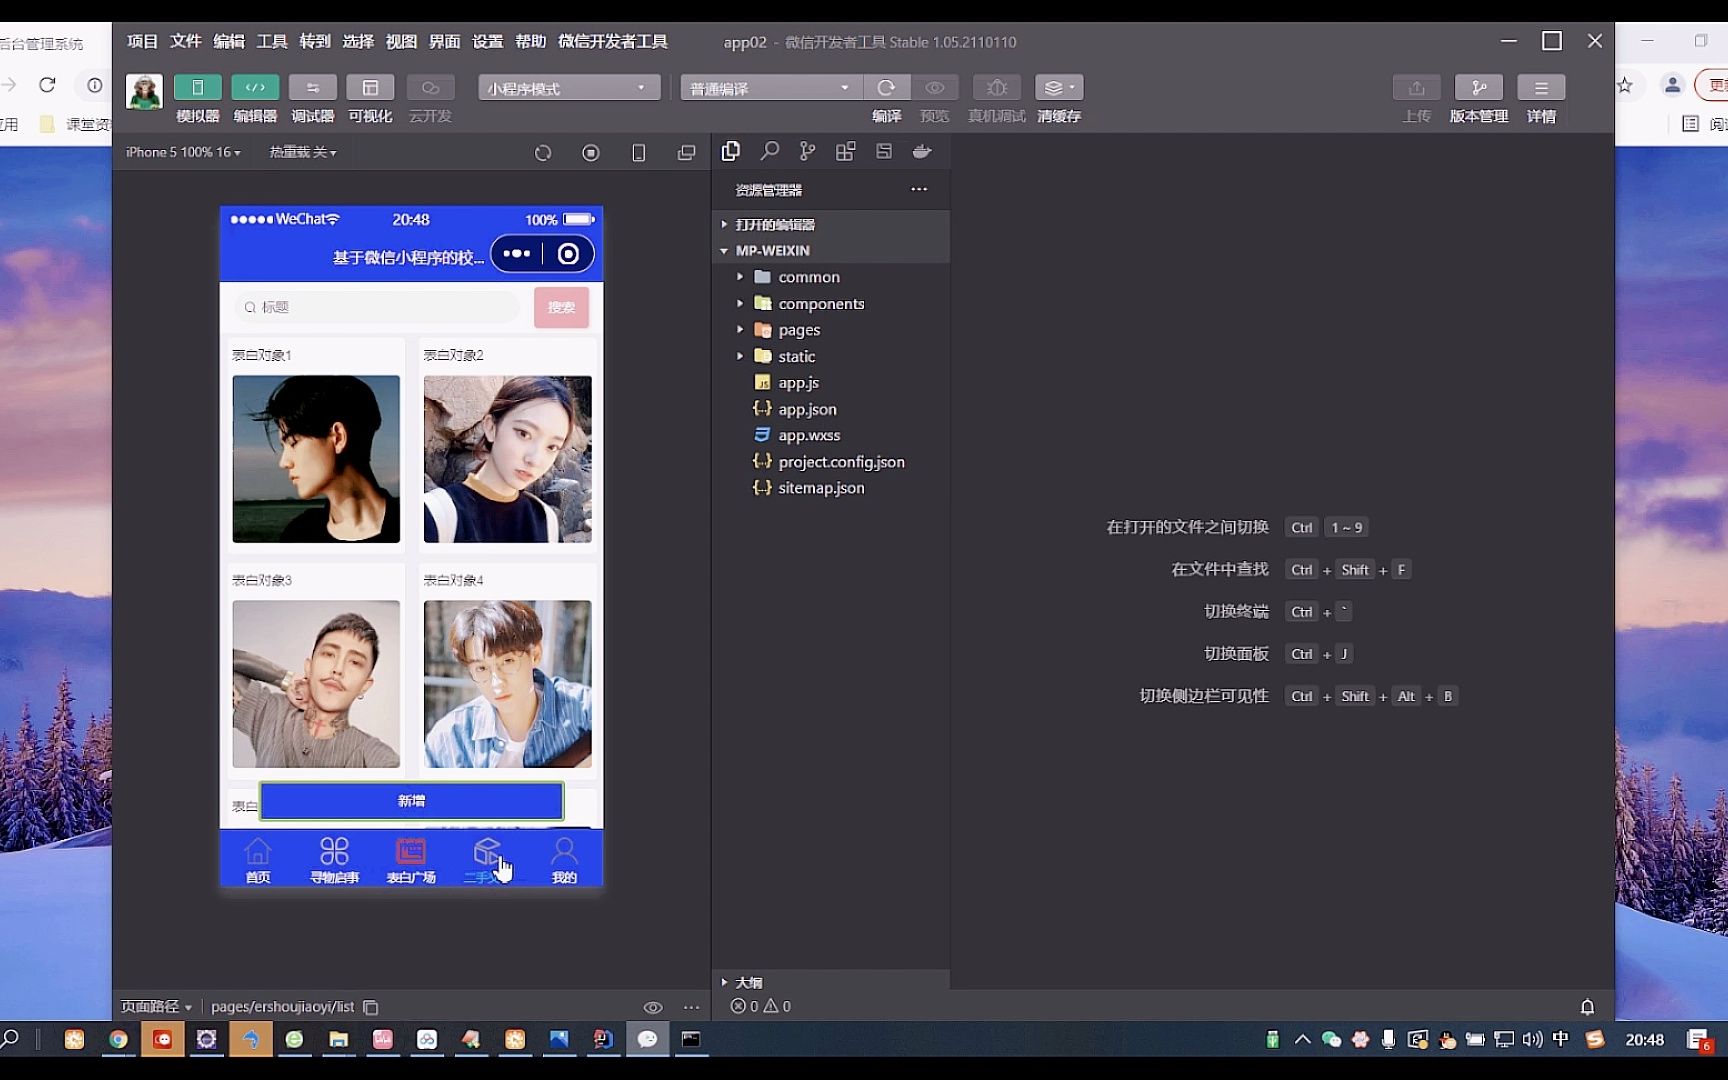Click the 编译 compile button

click(887, 87)
